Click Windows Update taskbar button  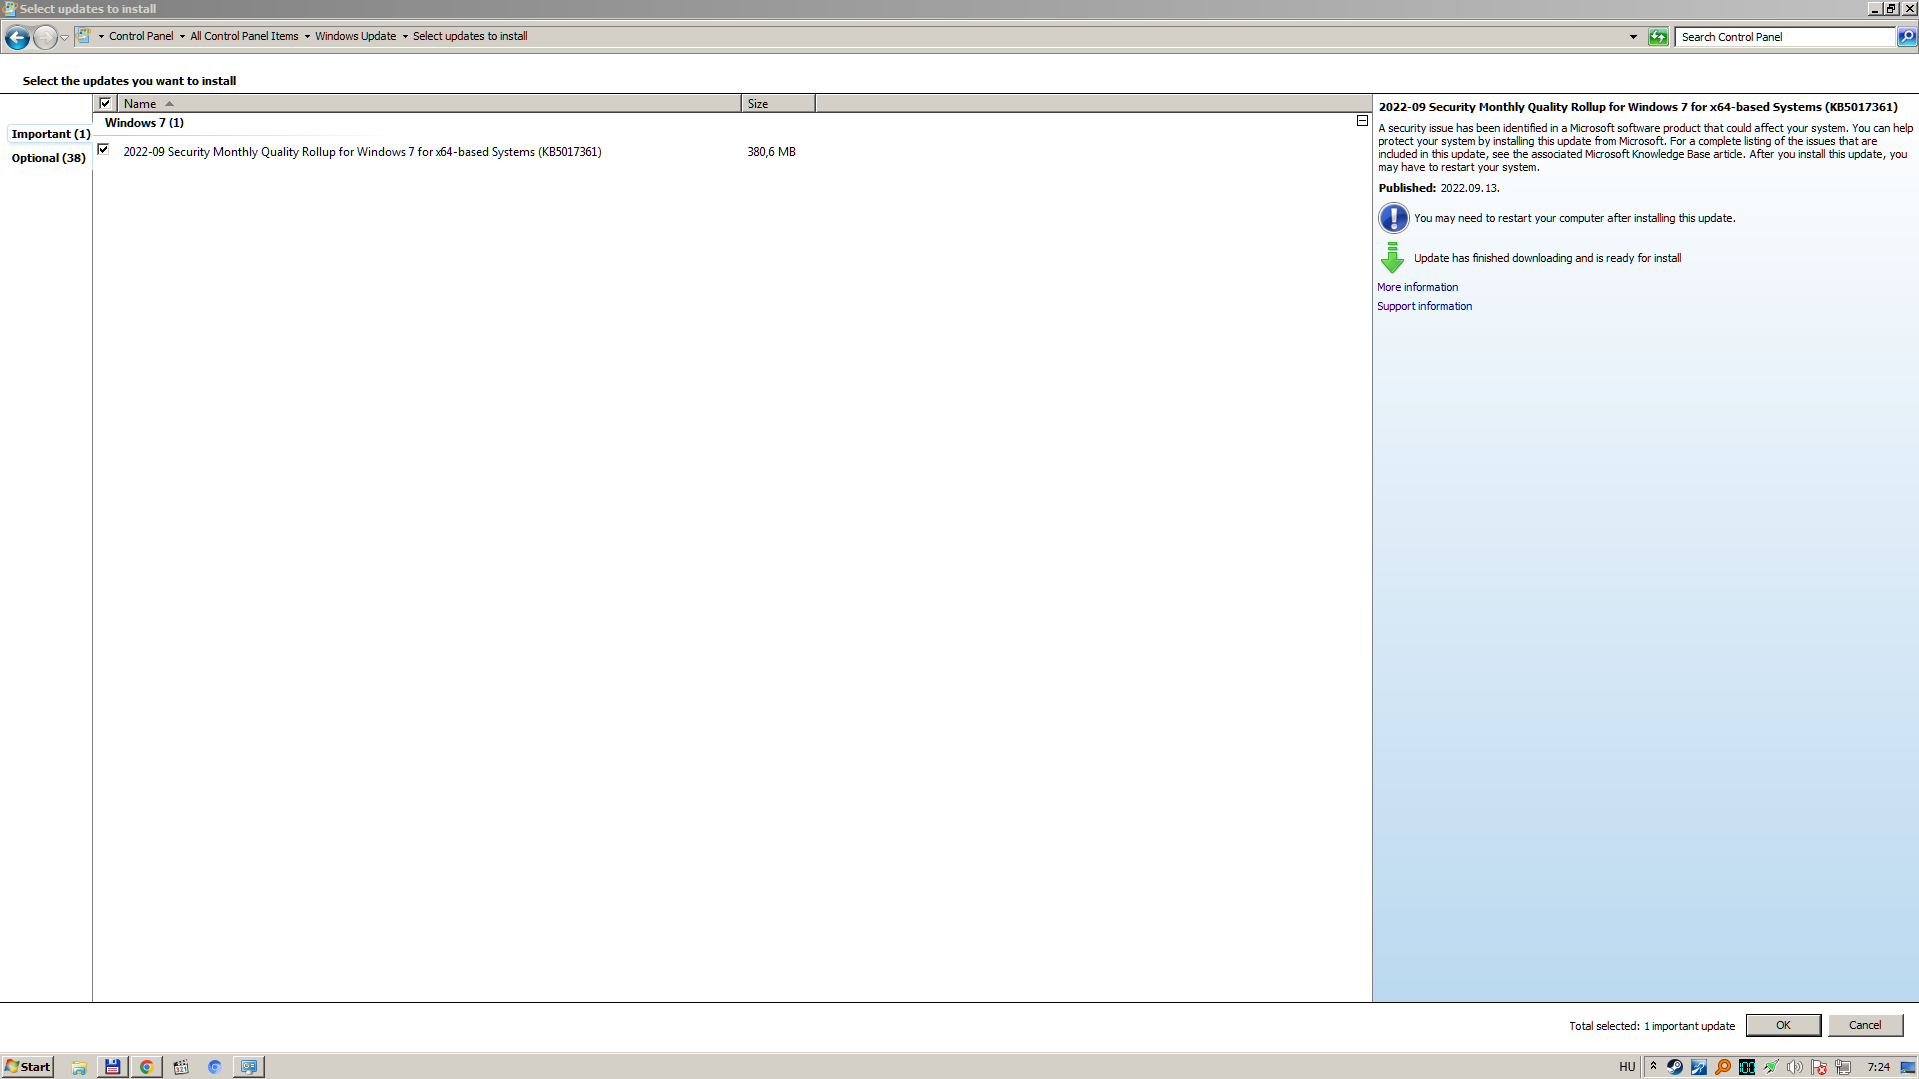[249, 1067]
